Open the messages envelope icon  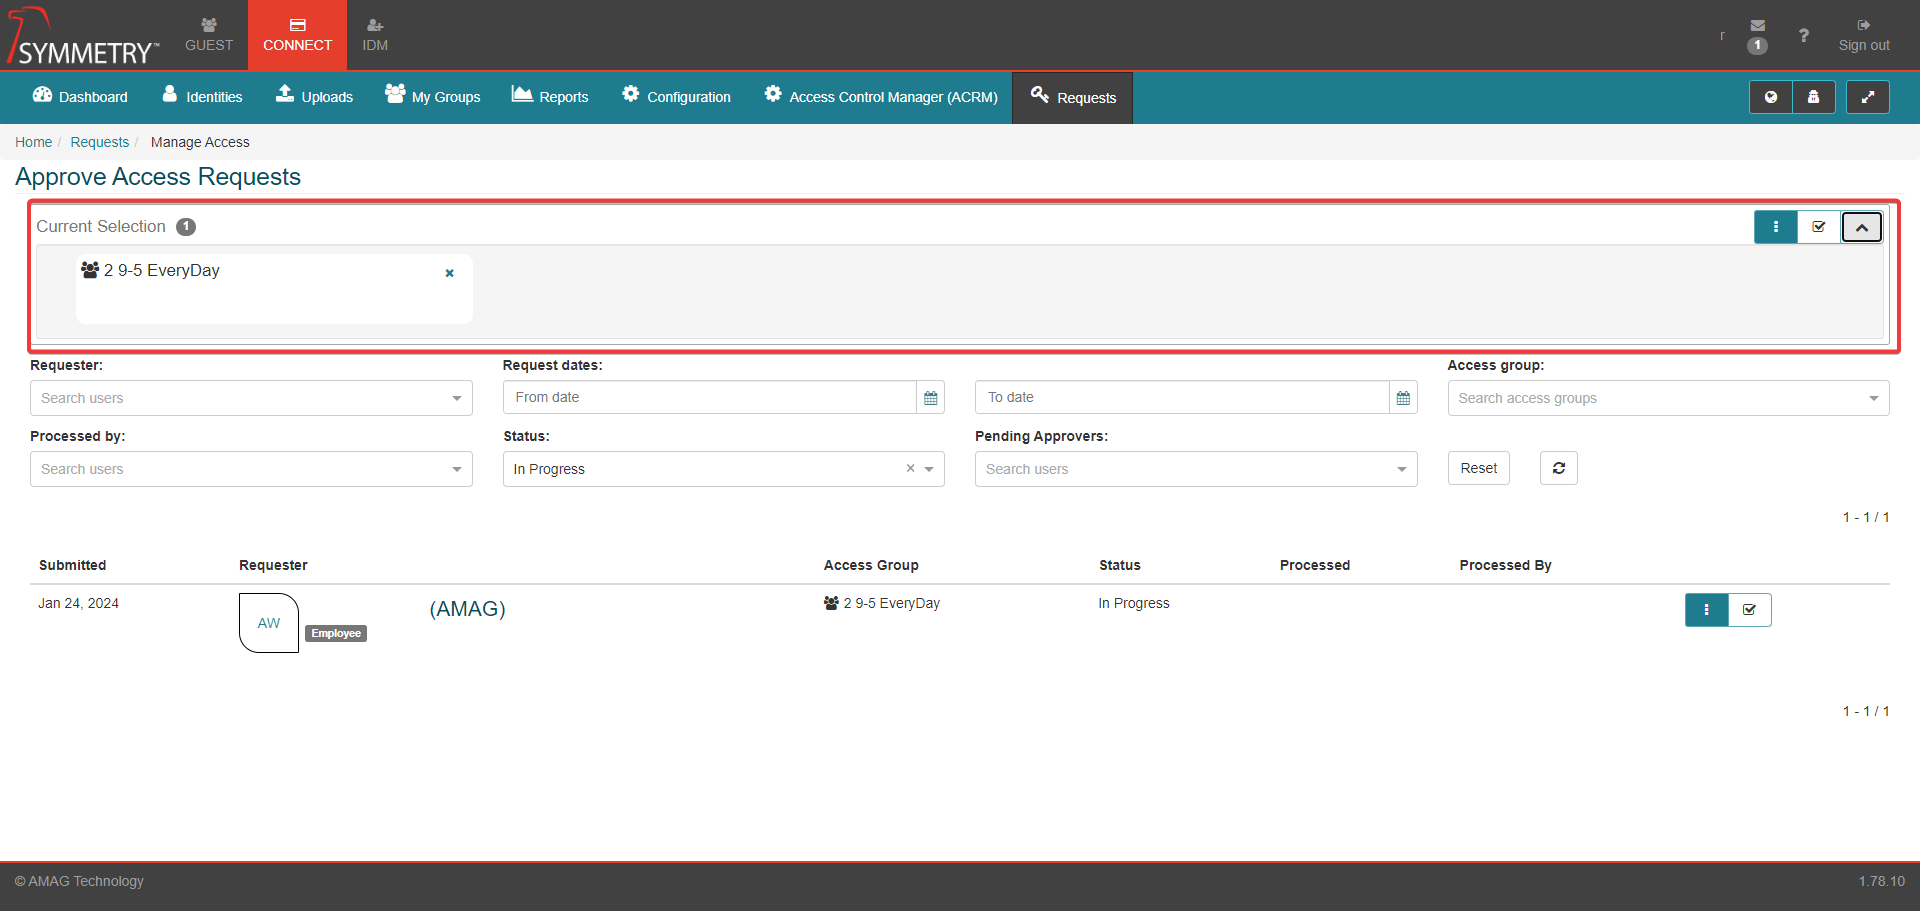[1757, 26]
